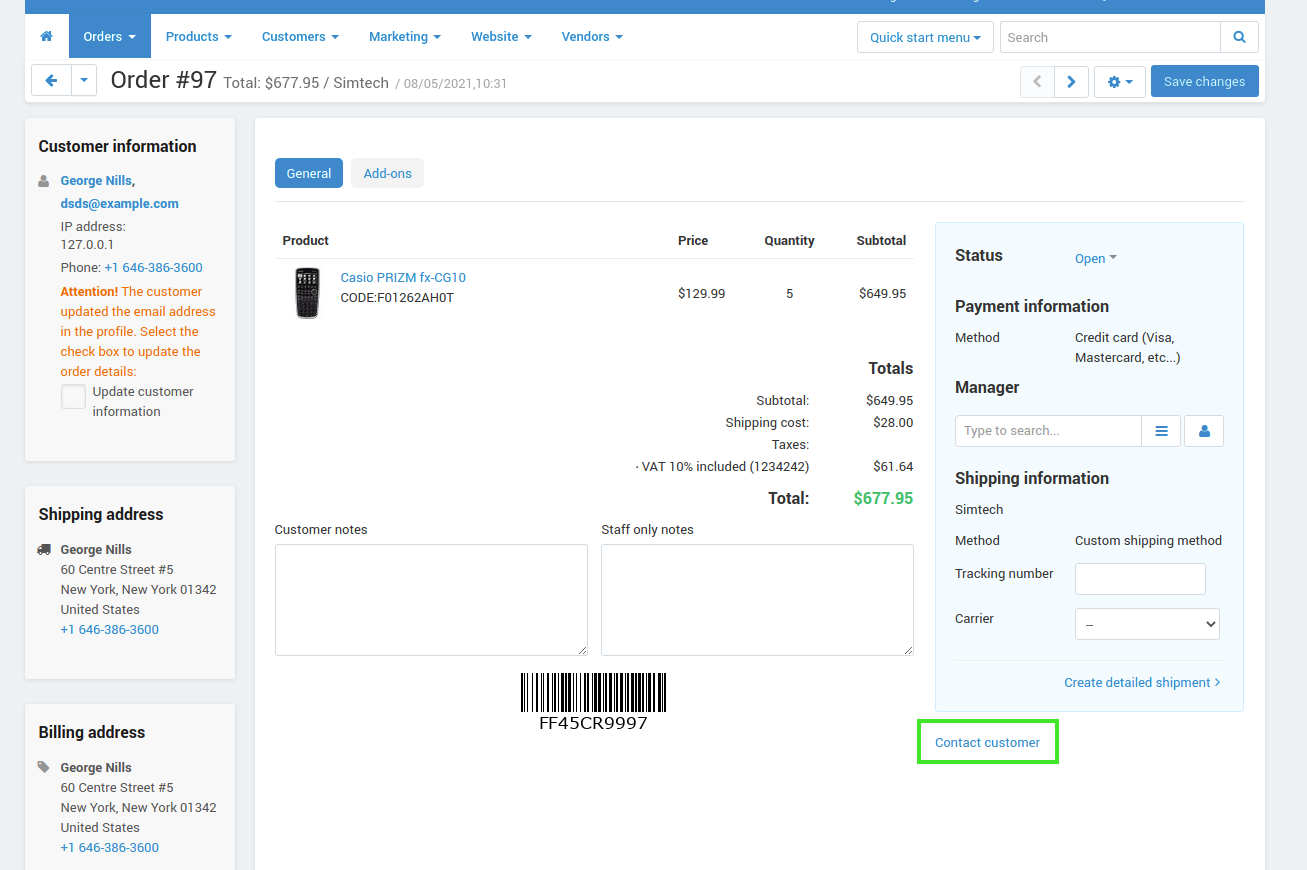The width and height of the screenshot is (1307, 870).
Task: Change order status Open dropdown
Action: (x=1095, y=258)
